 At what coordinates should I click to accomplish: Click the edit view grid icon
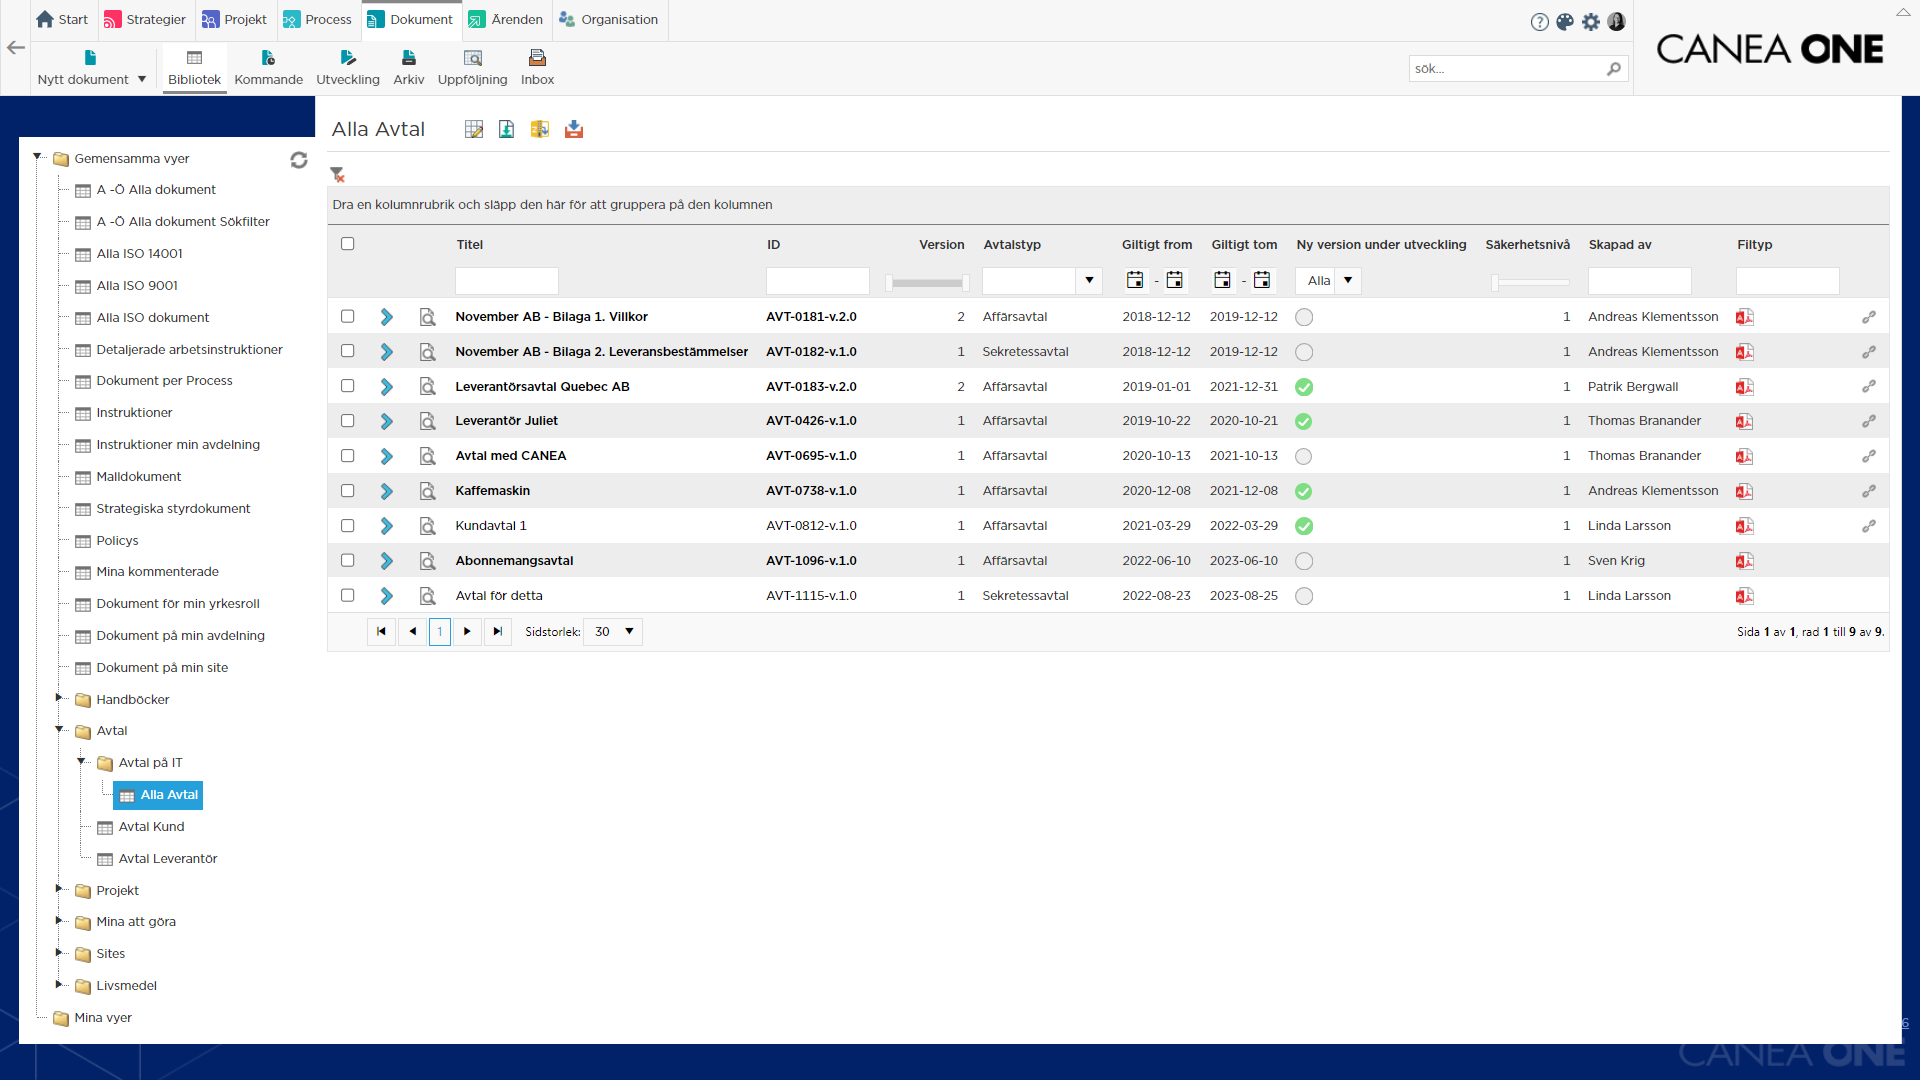[x=474, y=129]
